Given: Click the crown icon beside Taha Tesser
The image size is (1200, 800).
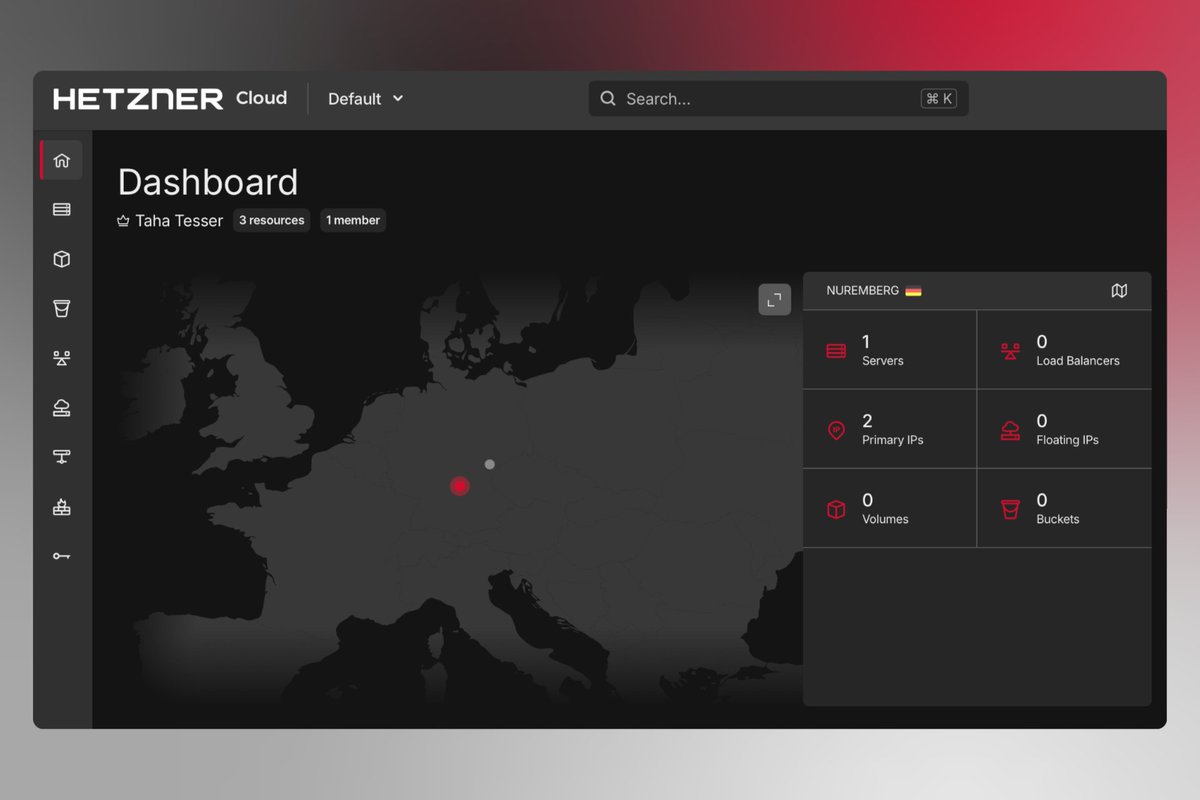Looking at the screenshot, I should coord(123,221).
